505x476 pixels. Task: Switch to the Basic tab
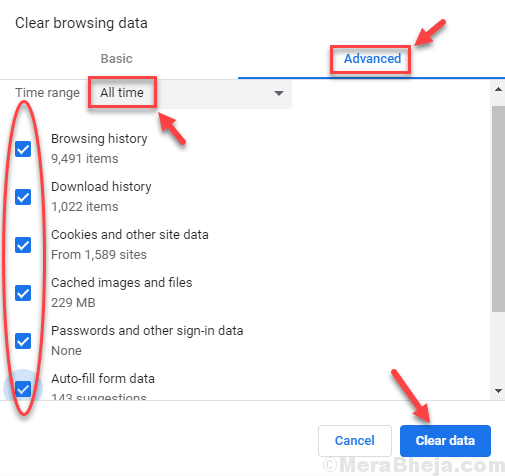(x=117, y=59)
